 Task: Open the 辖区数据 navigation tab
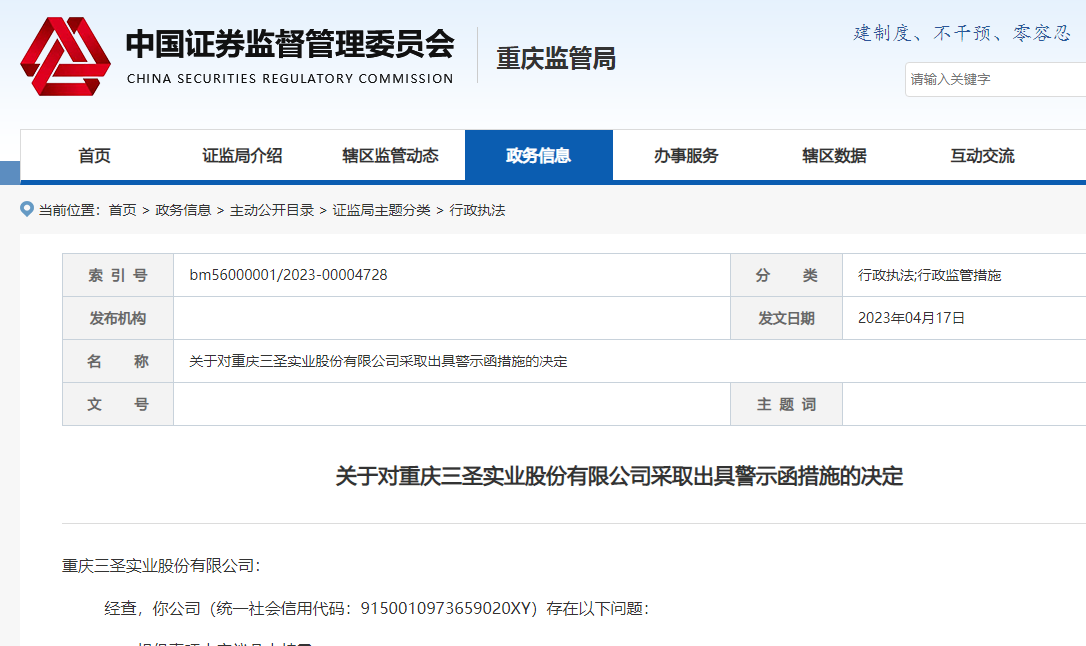tap(835, 156)
